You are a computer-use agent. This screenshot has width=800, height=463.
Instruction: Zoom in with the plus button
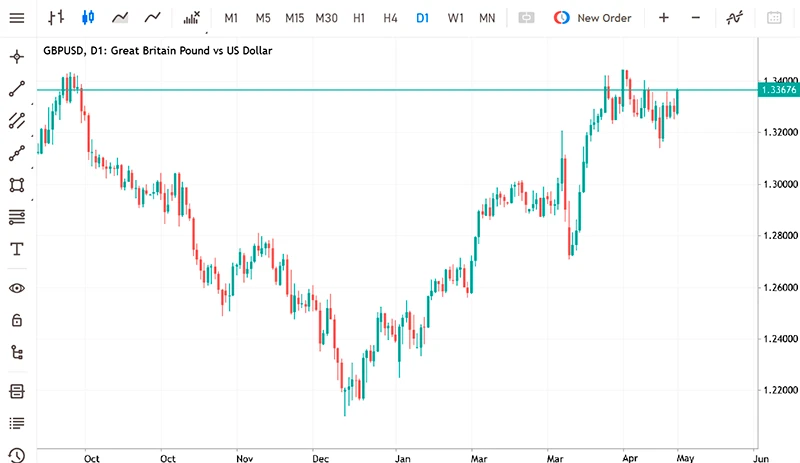pos(664,18)
